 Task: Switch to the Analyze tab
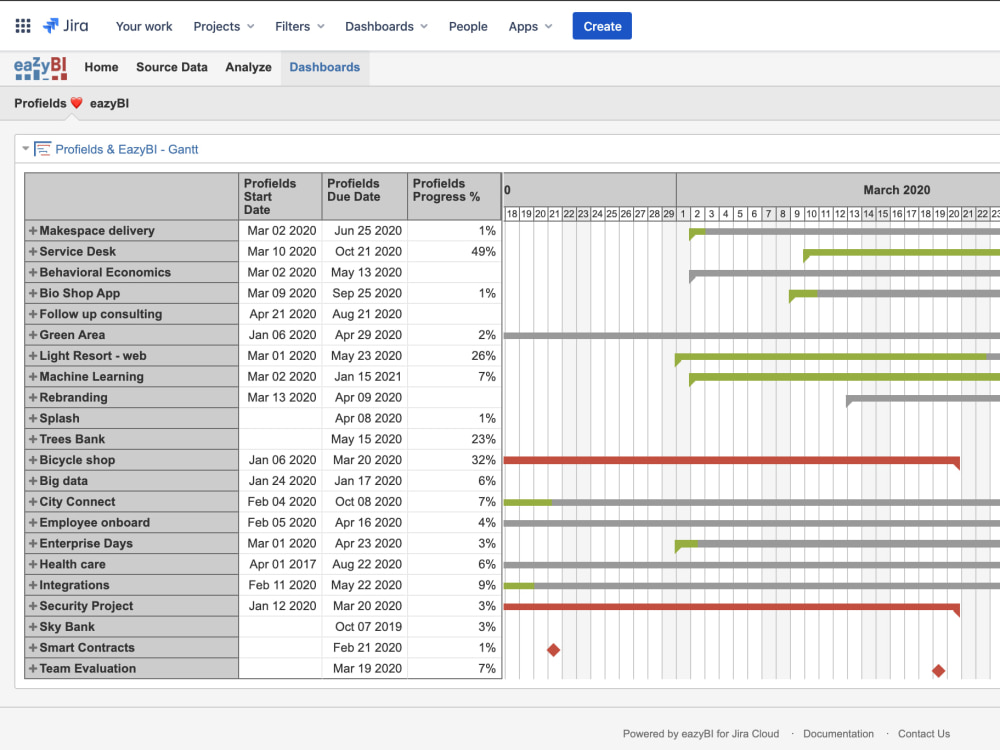(248, 67)
